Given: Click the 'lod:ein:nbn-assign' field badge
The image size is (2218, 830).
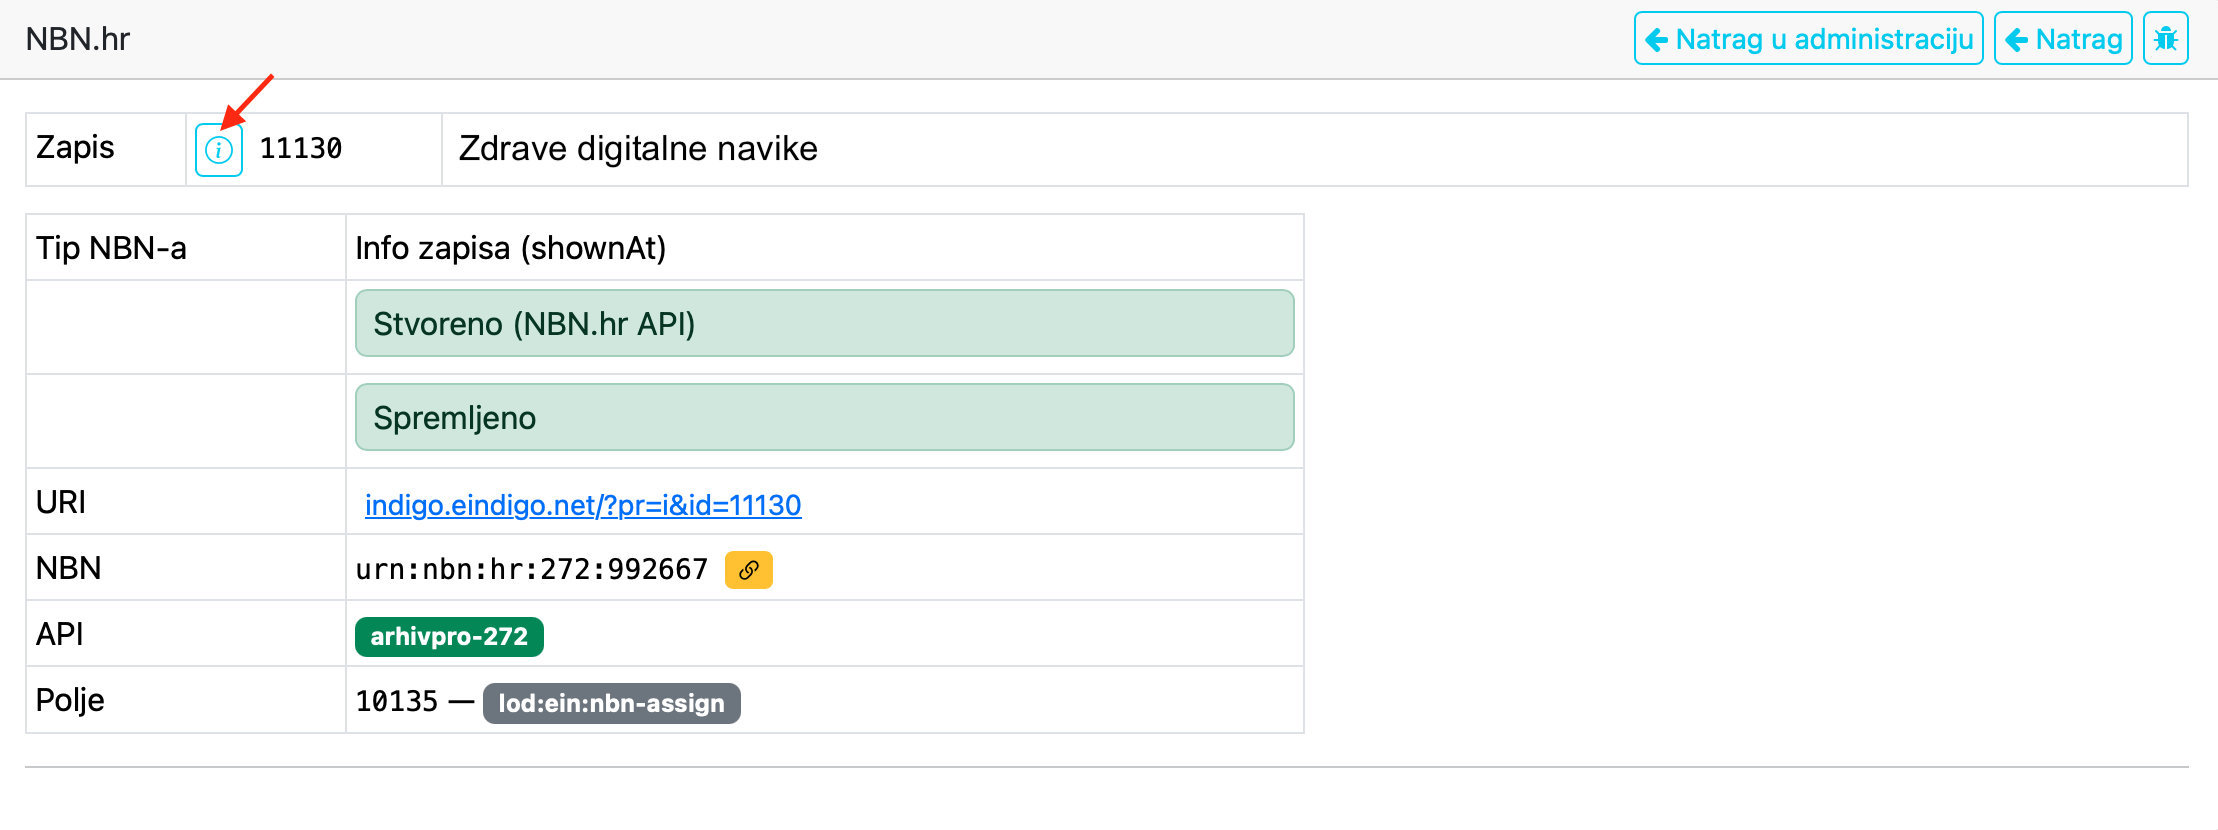Looking at the screenshot, I should click(x=611, y=703).
